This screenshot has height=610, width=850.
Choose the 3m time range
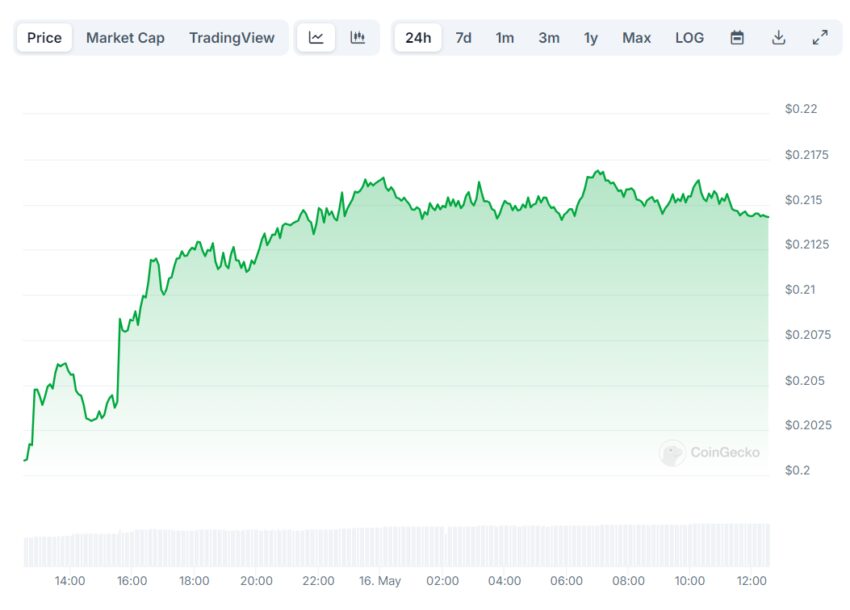coord(549,37)
